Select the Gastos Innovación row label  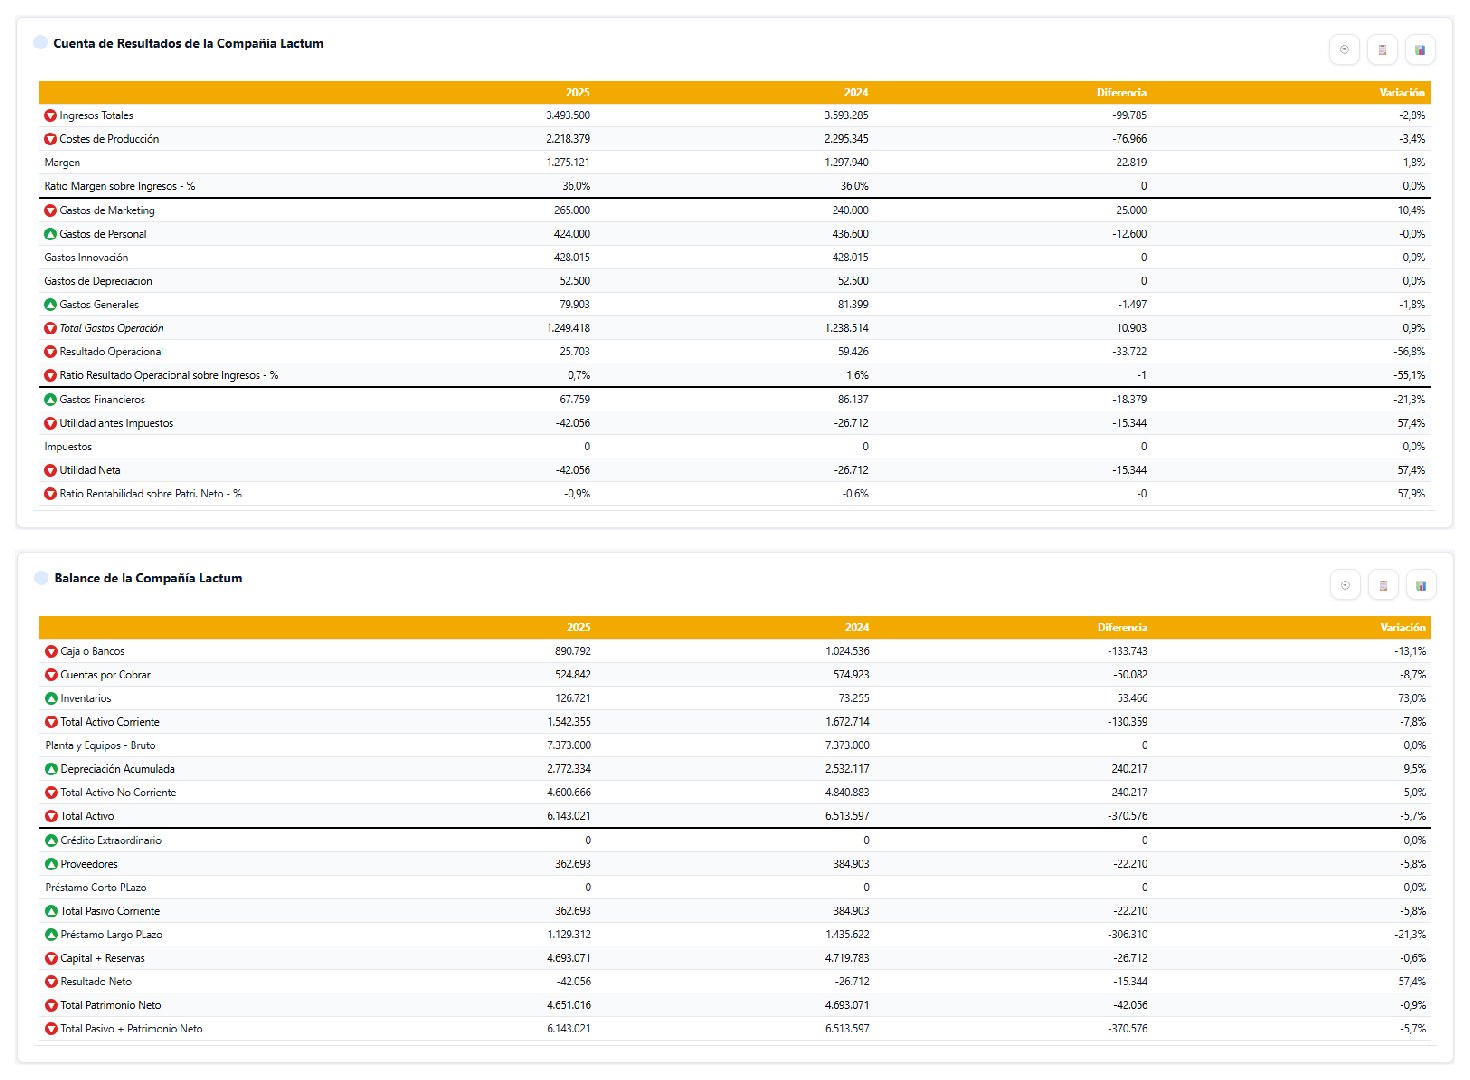pos(86,258)
